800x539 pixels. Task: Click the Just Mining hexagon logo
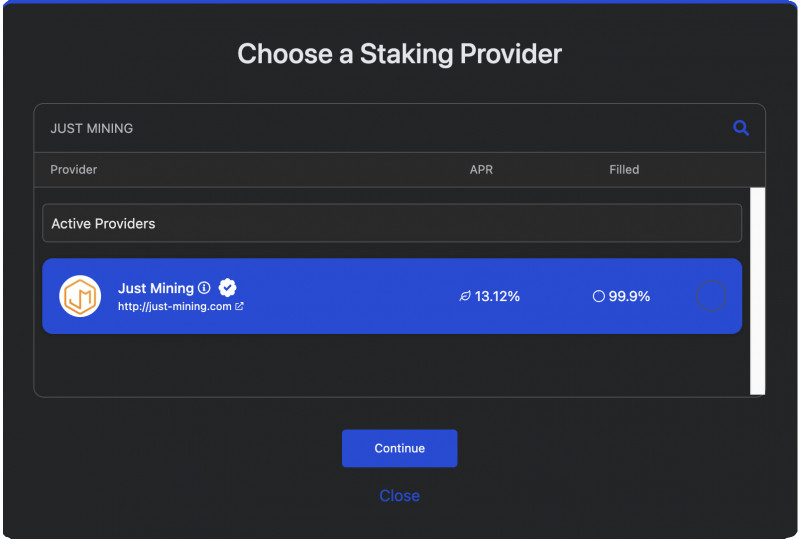pos(80,296)
